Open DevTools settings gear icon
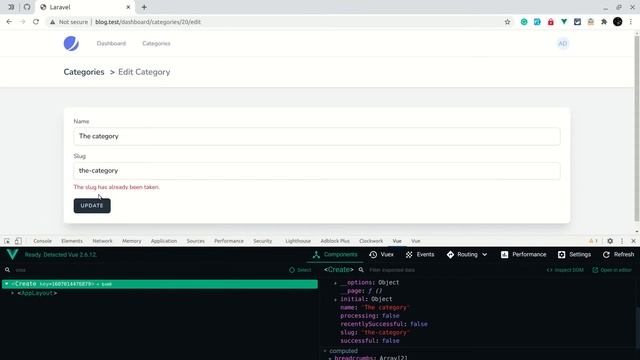Screen dimensions: 640x360 coord(610,241)
